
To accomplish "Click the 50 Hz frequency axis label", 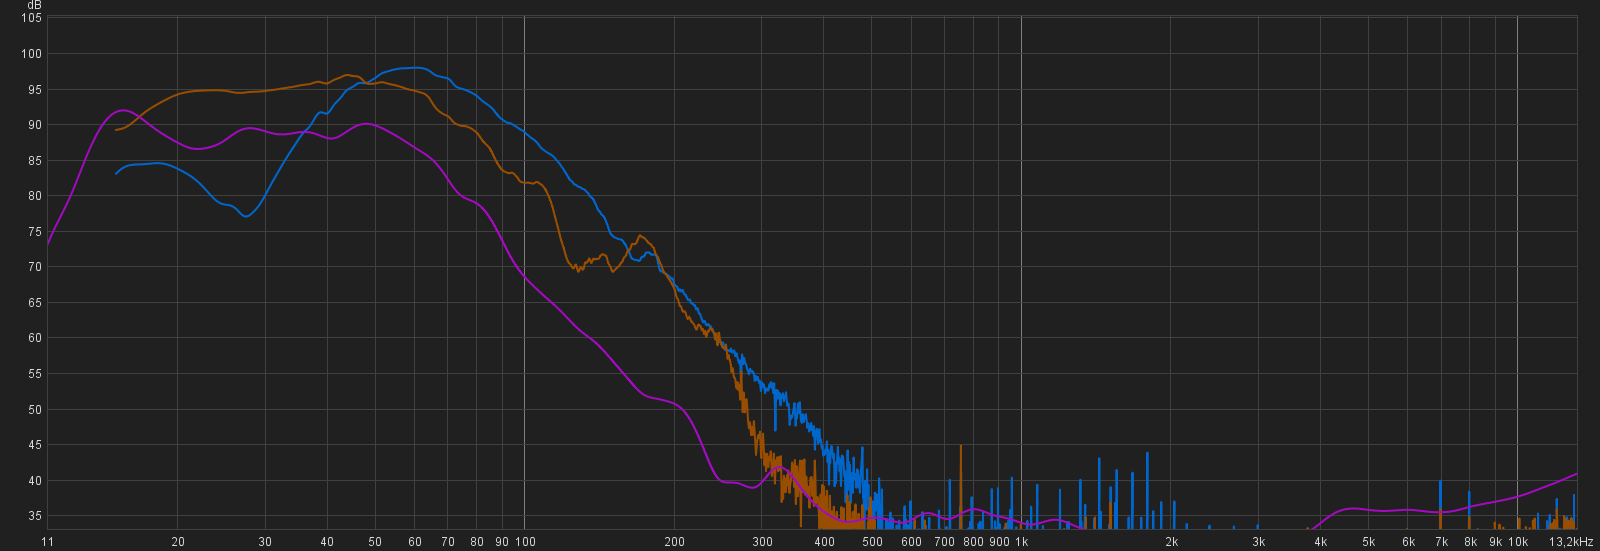I will pos(375,542).
